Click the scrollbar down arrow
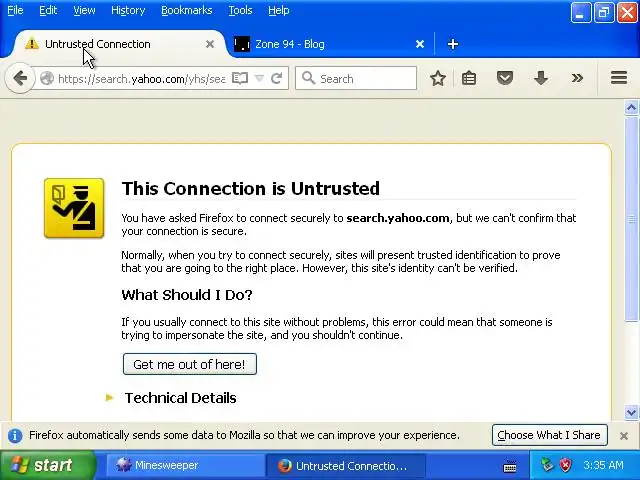The image size is (640, 480). (631, 412)
